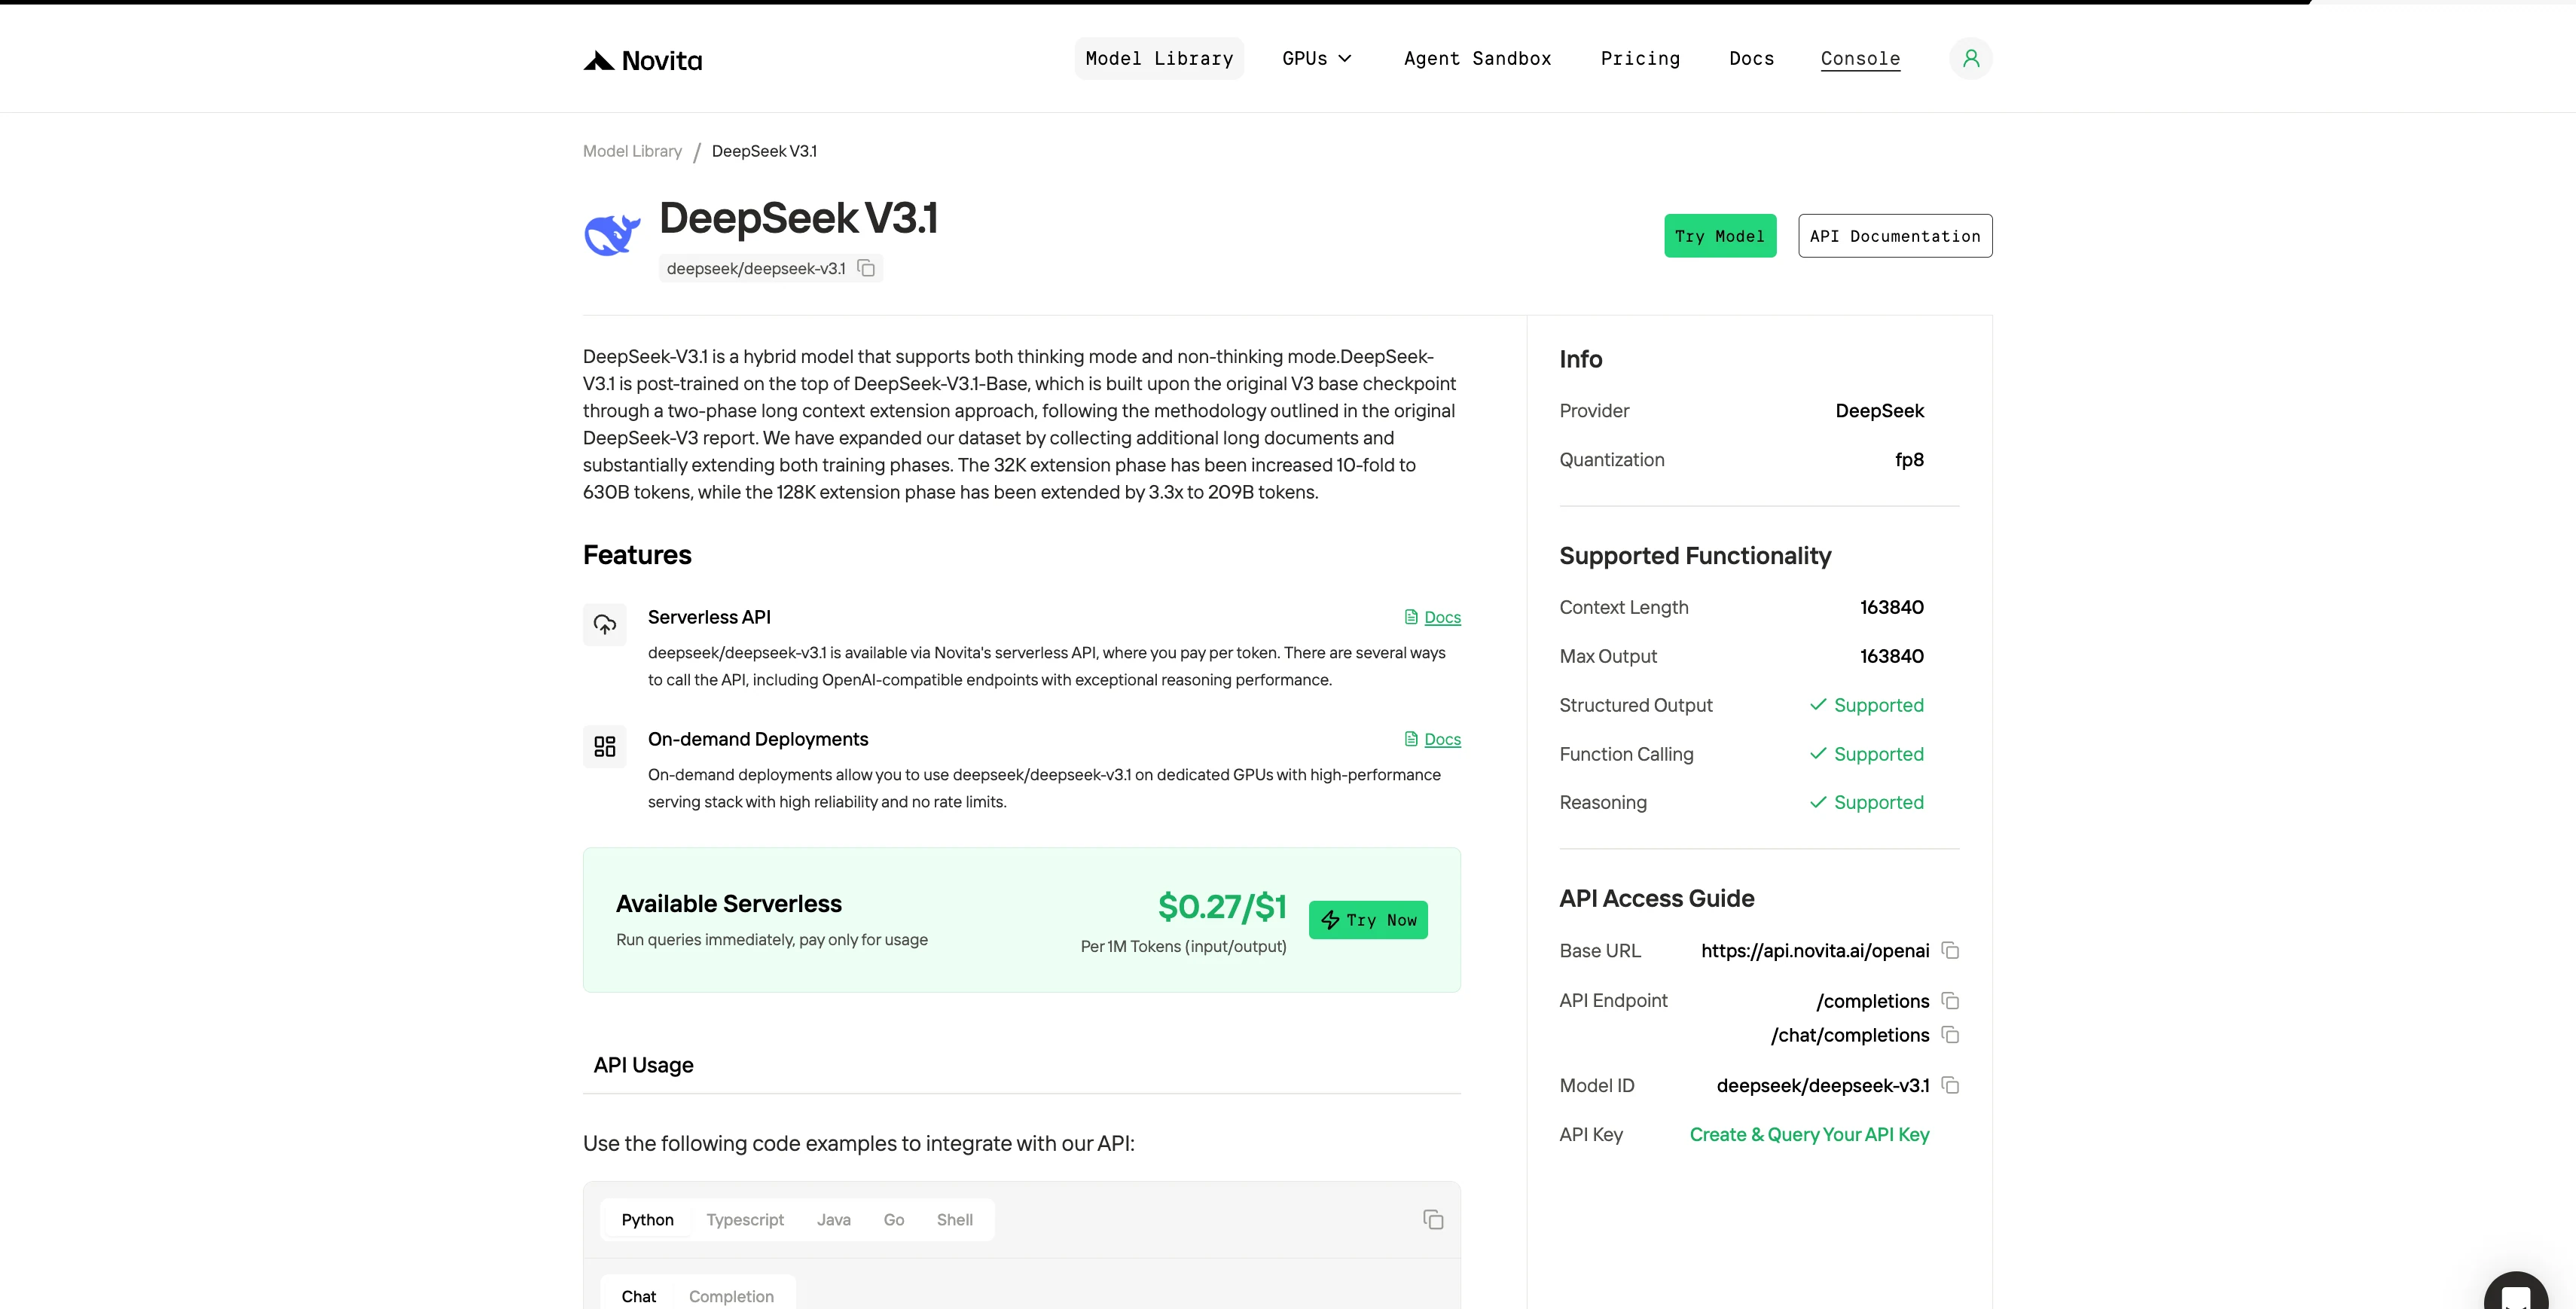2576x1309 pixels.
Task: Click Reasoning Supported status
Action: tap(1866, 802)
